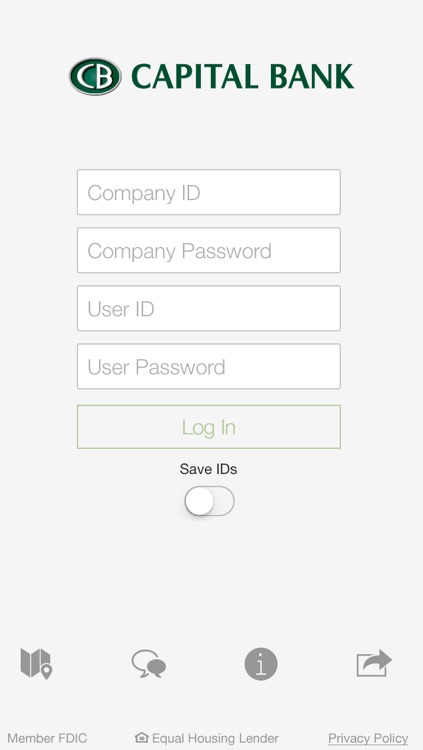Viewport: 423px width, 750px height.
Task: Select the Company Password field
Action: point(209,250)
